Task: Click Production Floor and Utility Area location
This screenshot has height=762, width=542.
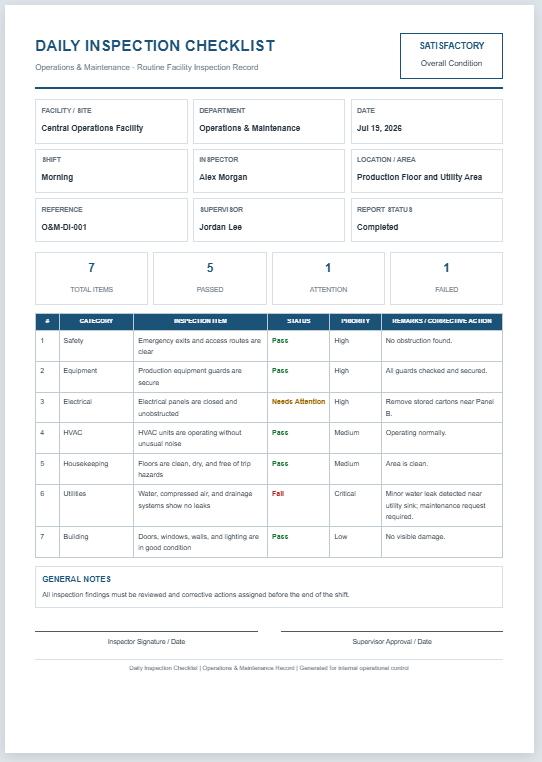Action: 420,177
